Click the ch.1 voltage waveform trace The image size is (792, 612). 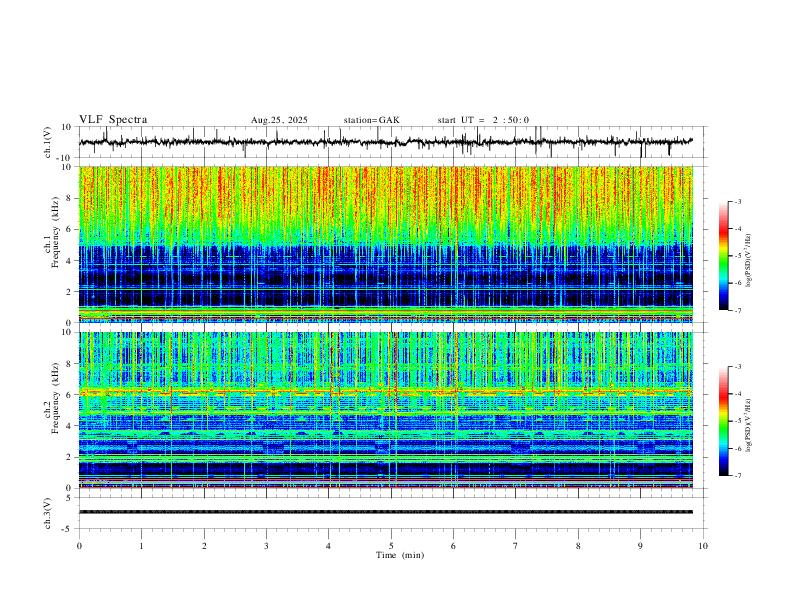click(x=386, y=142)
